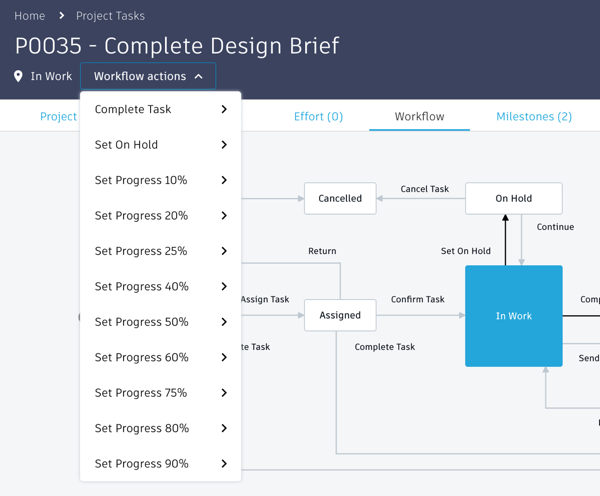Navigate to Project Tasks breadcrumb
This screenshot has width=600, height=496.
coord(110,16)
